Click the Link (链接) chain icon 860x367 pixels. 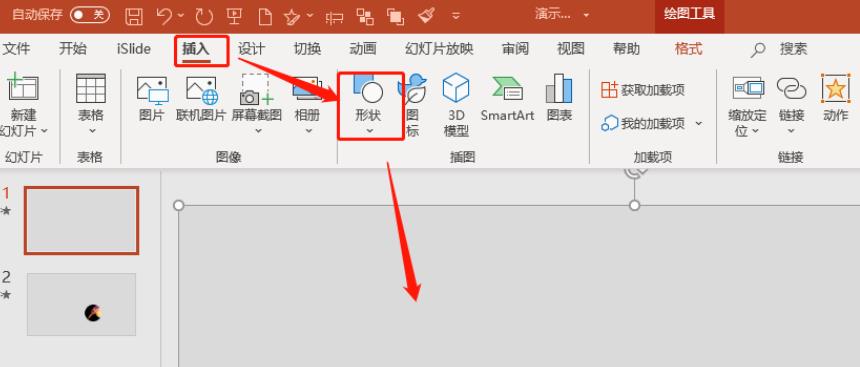click(791, 88)
